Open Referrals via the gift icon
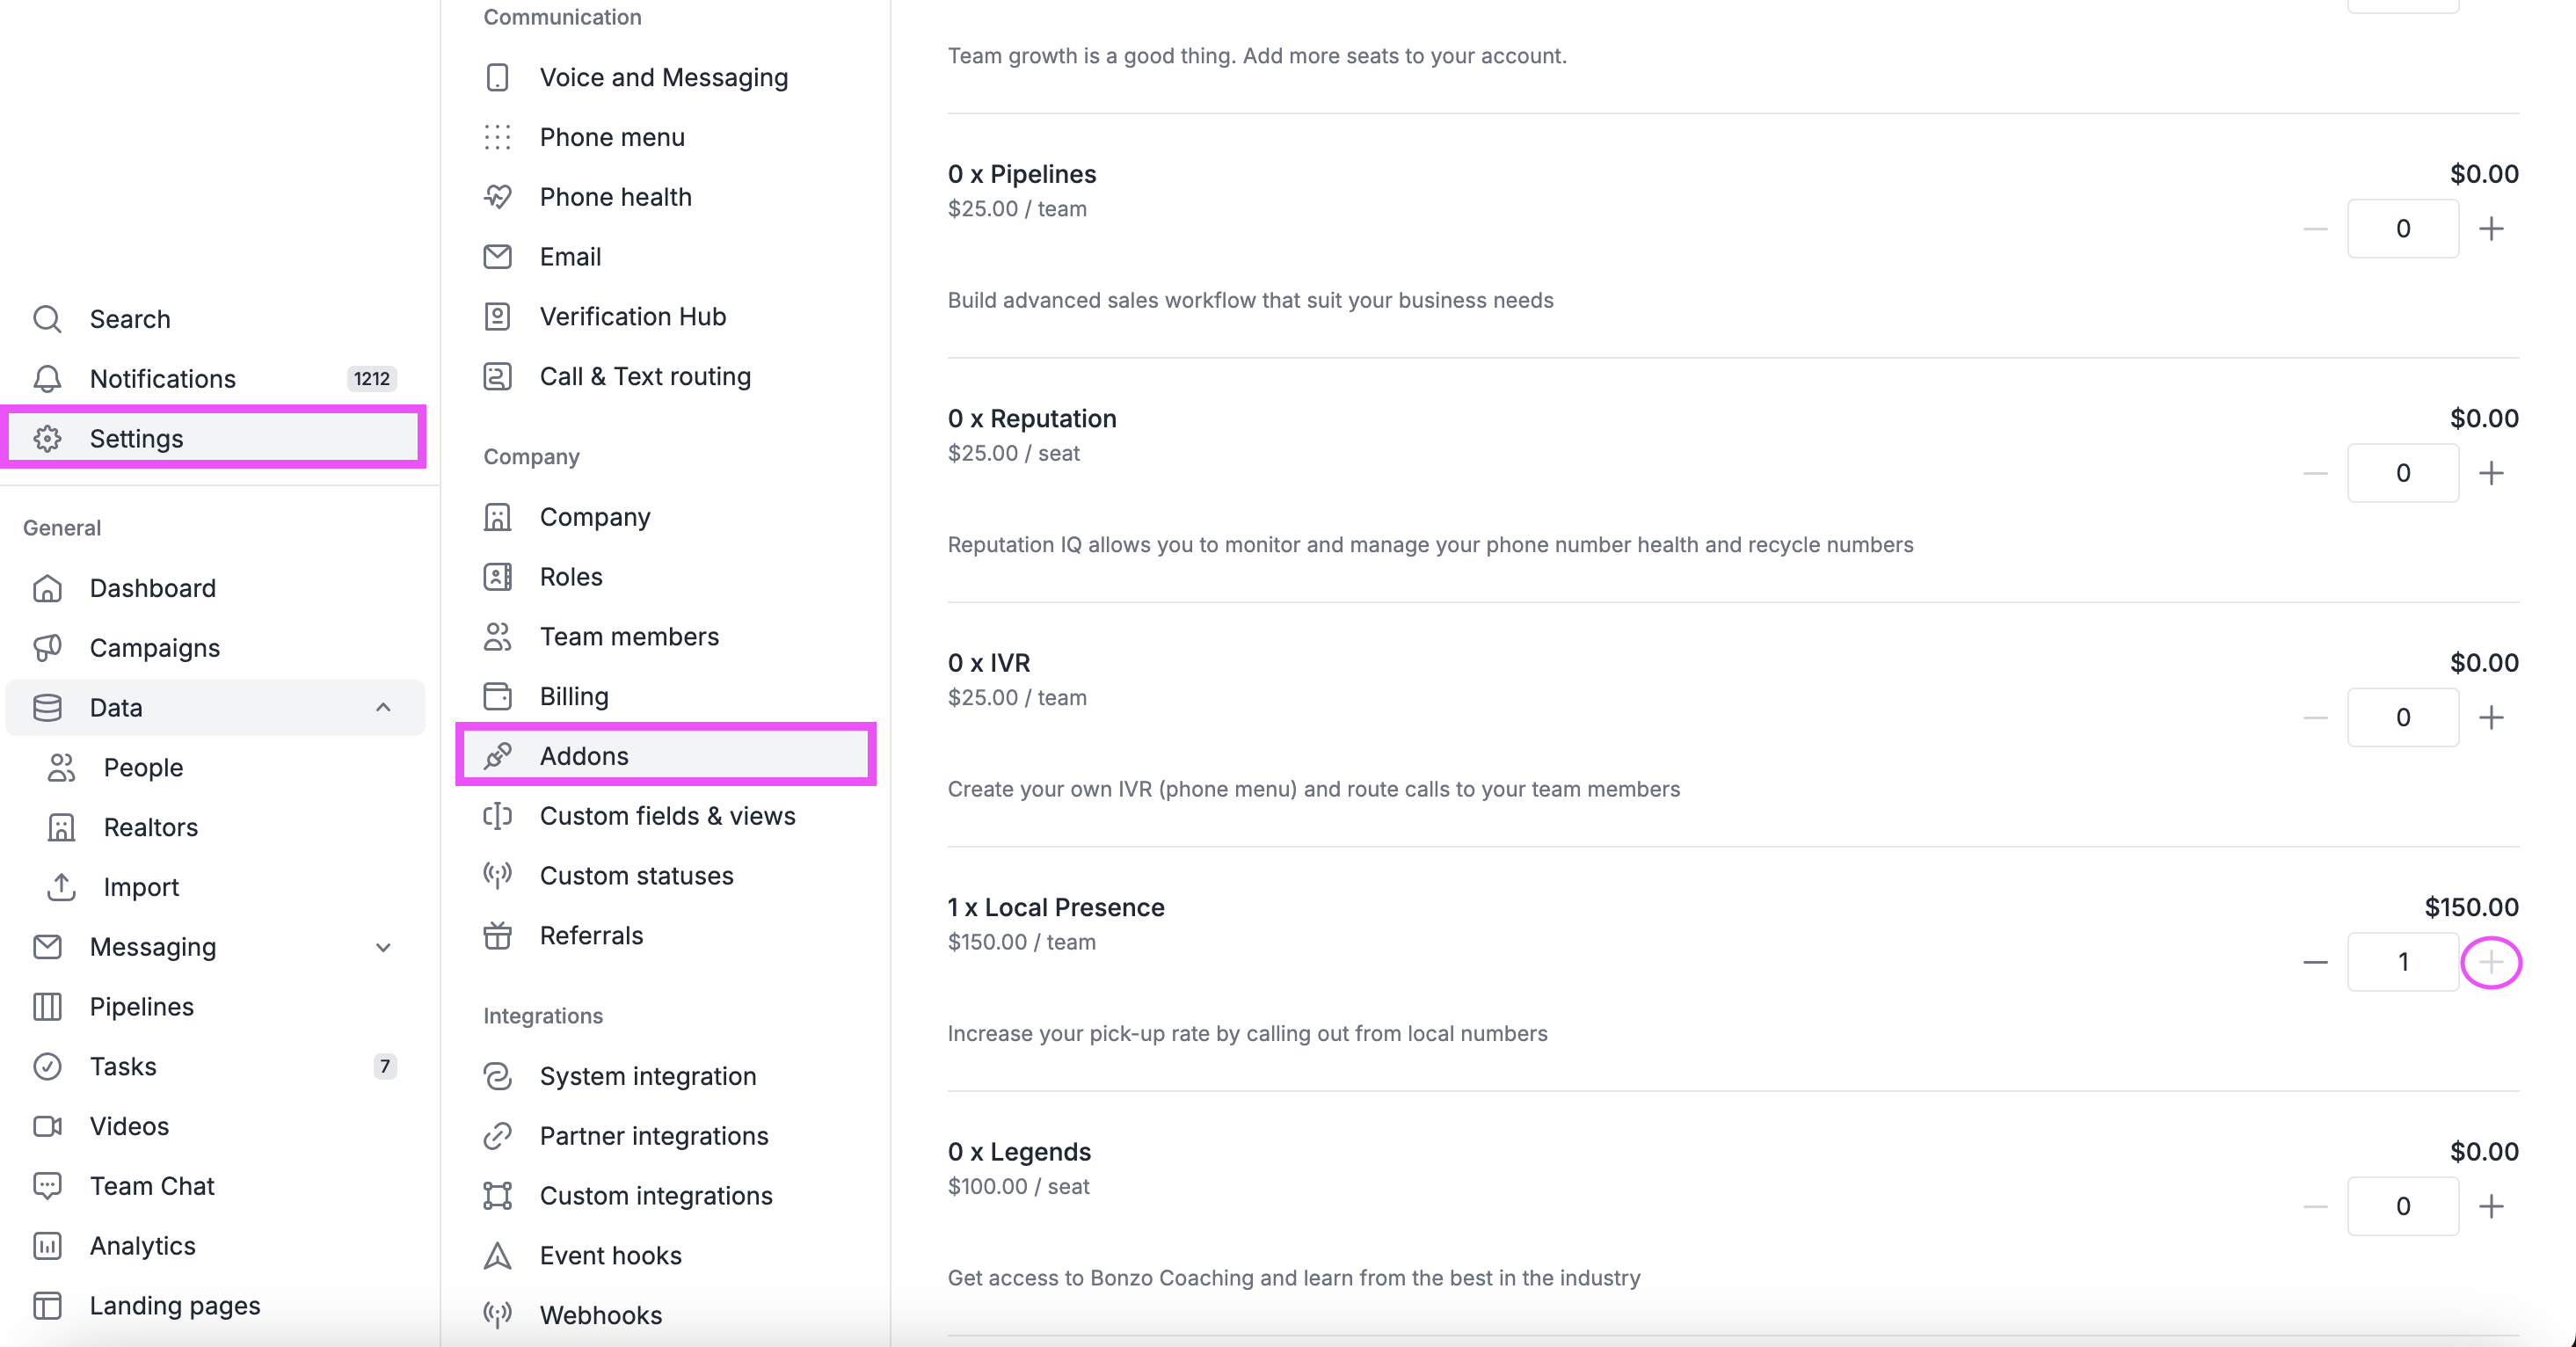 (x=497, y=936)
